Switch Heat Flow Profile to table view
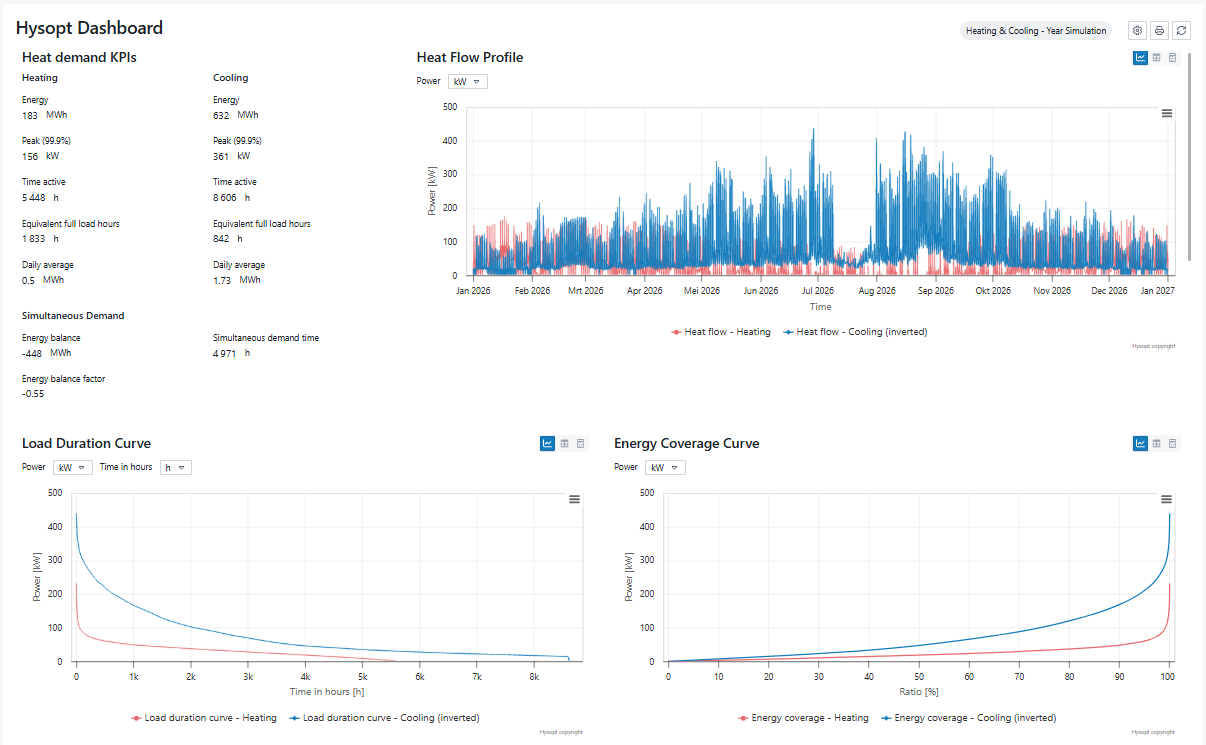The height and width of the screenshot is (745, 1206). pos(1156,58)
